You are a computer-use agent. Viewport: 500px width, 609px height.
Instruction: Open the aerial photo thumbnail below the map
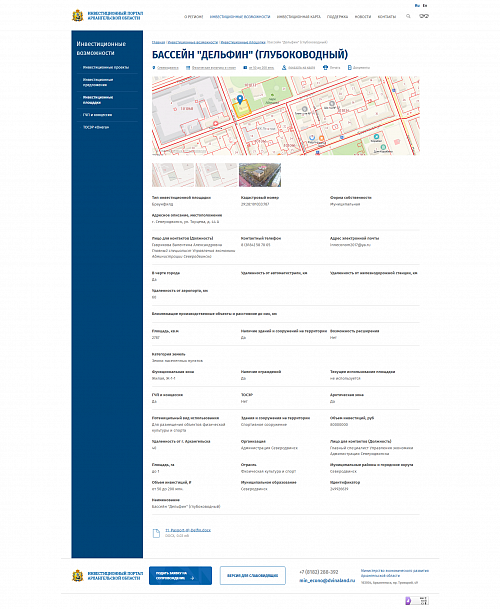pyautogui.click(x=260, y=175)
